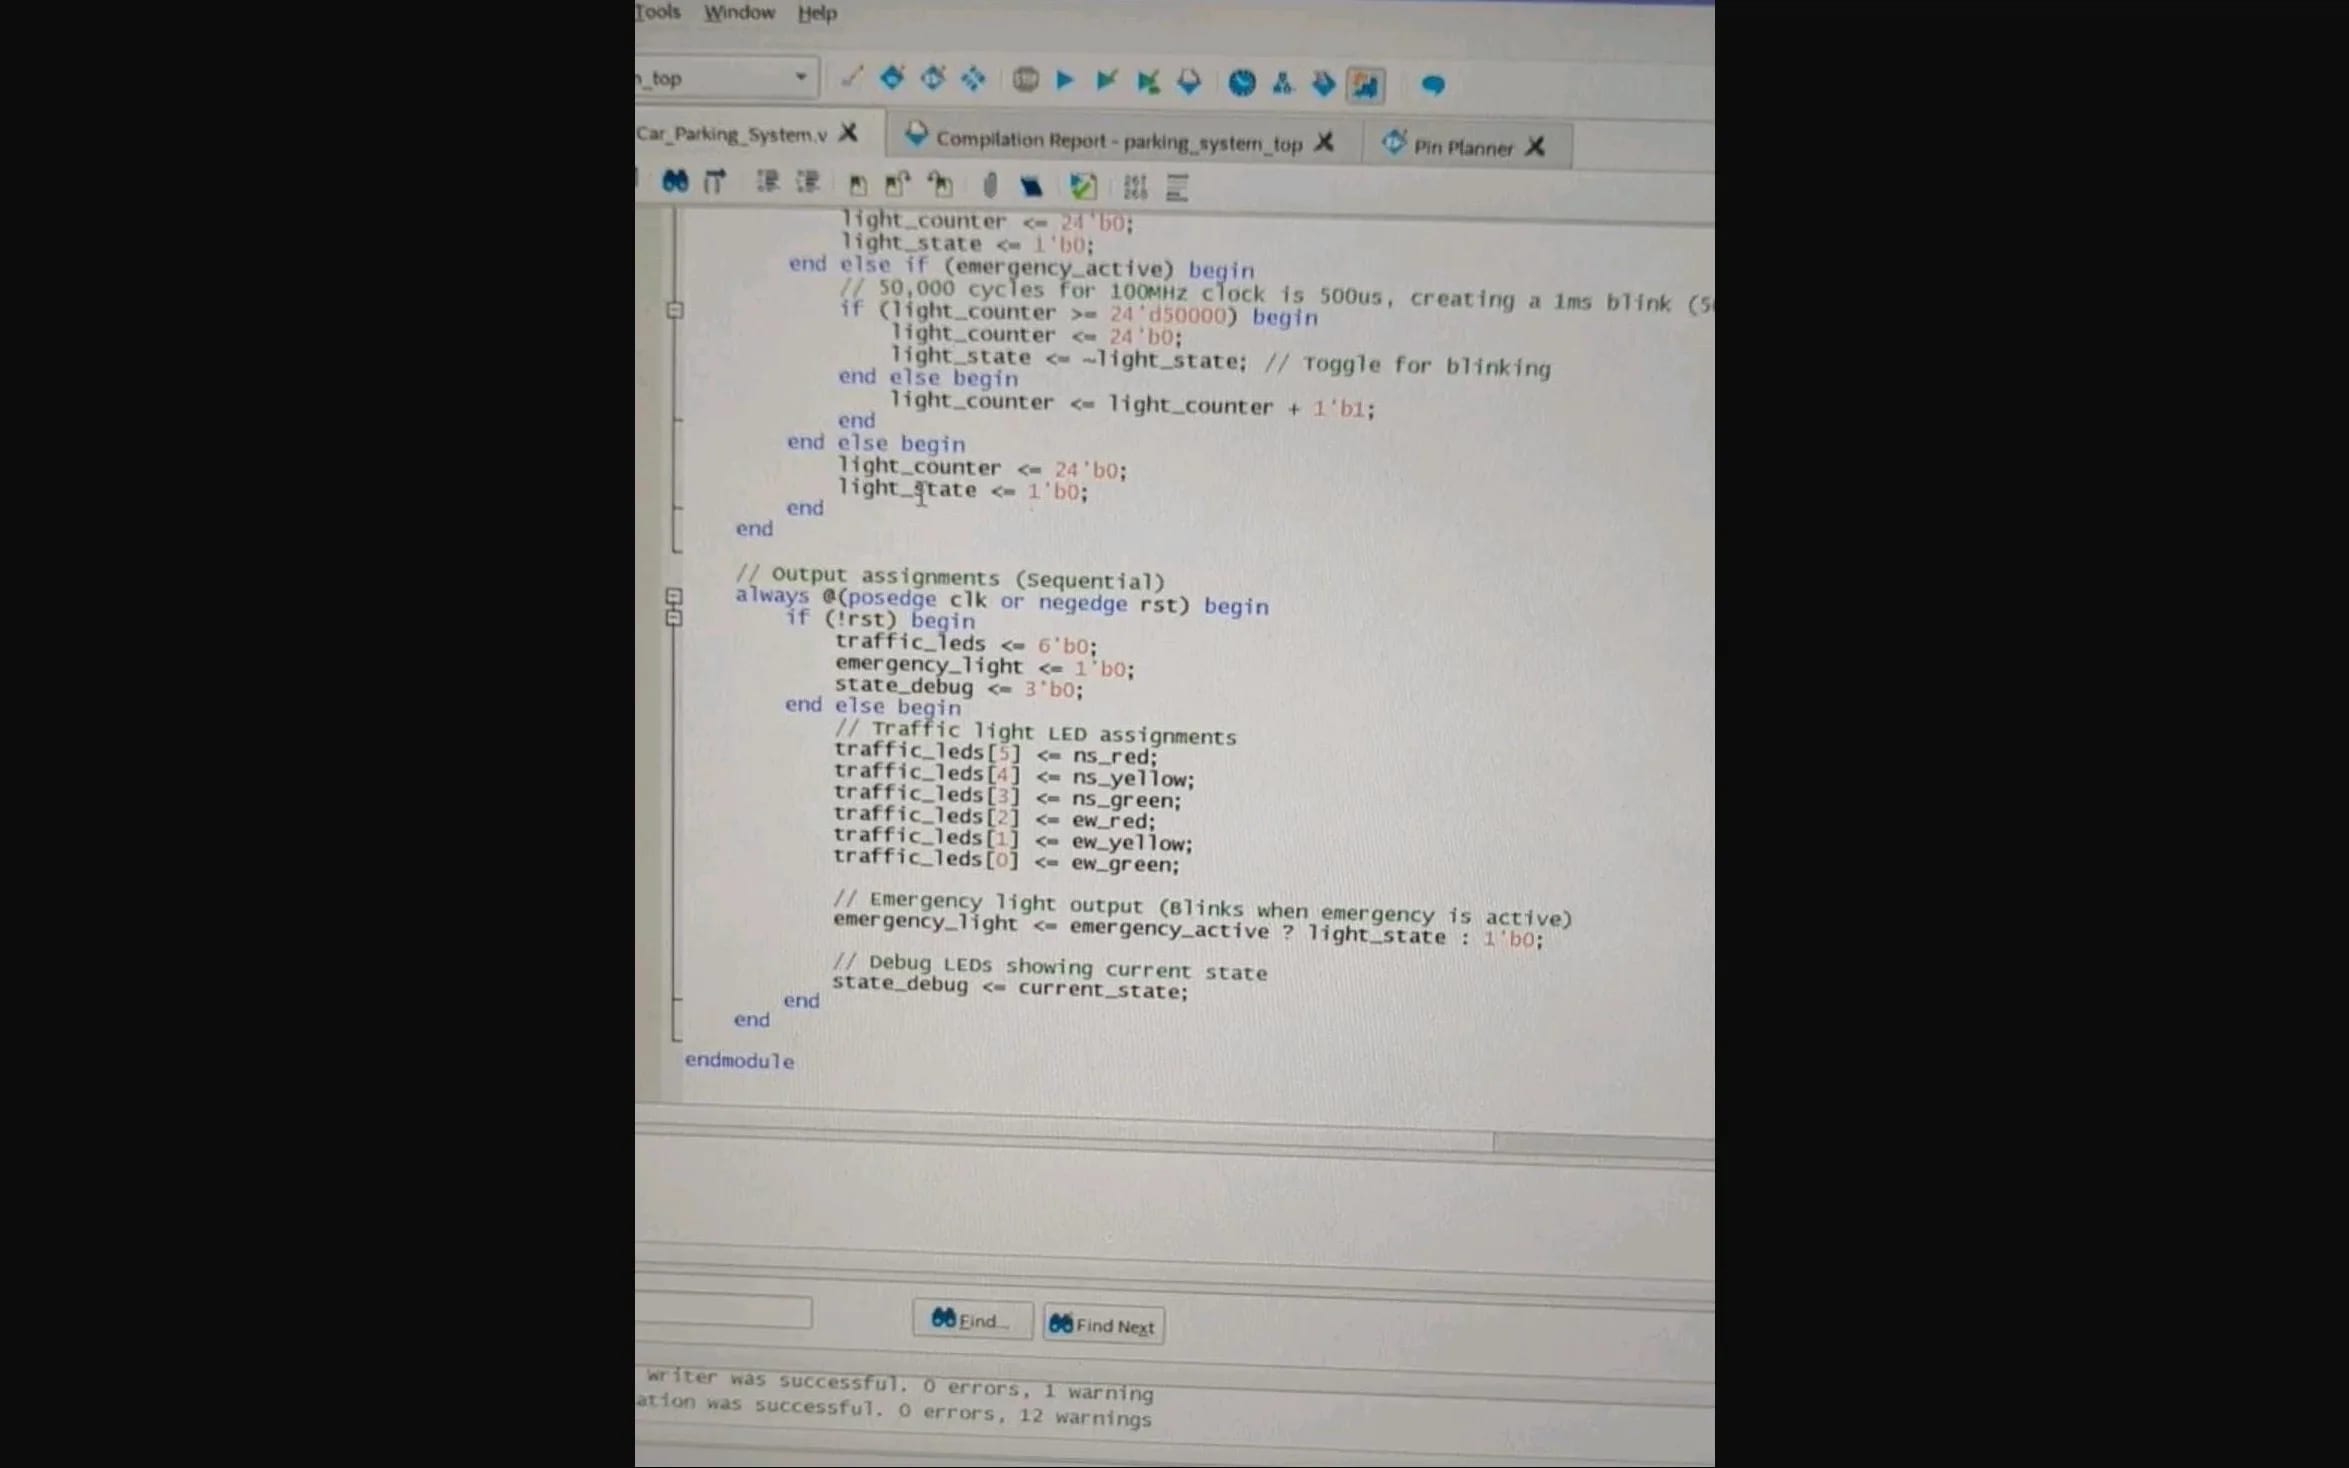Screen dimensions: 2349x1468
Task: Click the highlighted Platform Designer icon
Action: tap(1366, 85)
